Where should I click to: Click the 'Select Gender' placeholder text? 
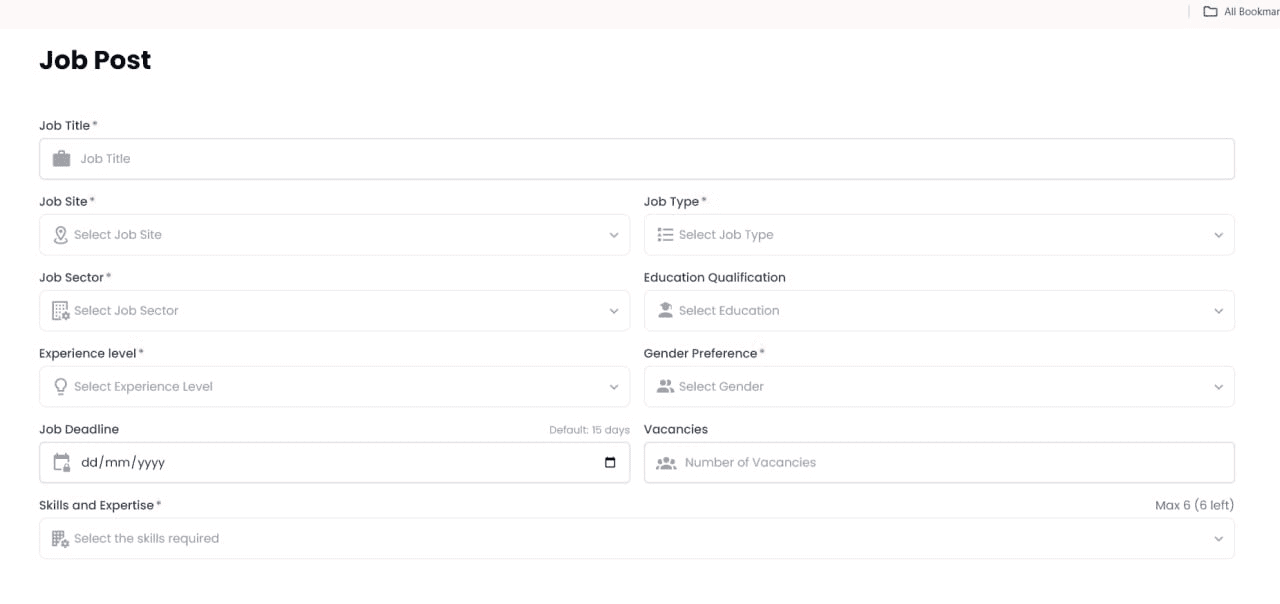click(721, 387)
